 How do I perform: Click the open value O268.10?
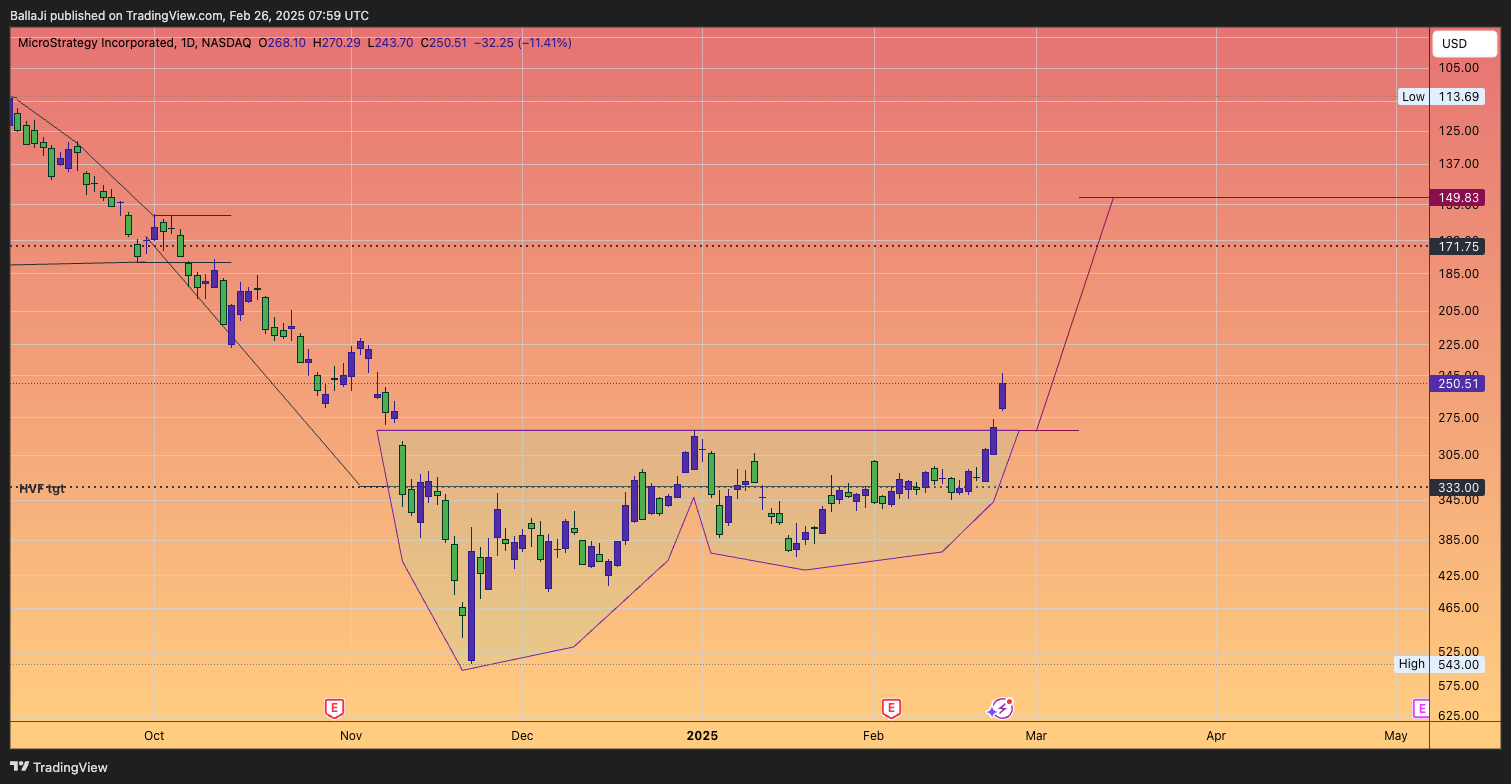pyautogui.click(x=282, y=43)
